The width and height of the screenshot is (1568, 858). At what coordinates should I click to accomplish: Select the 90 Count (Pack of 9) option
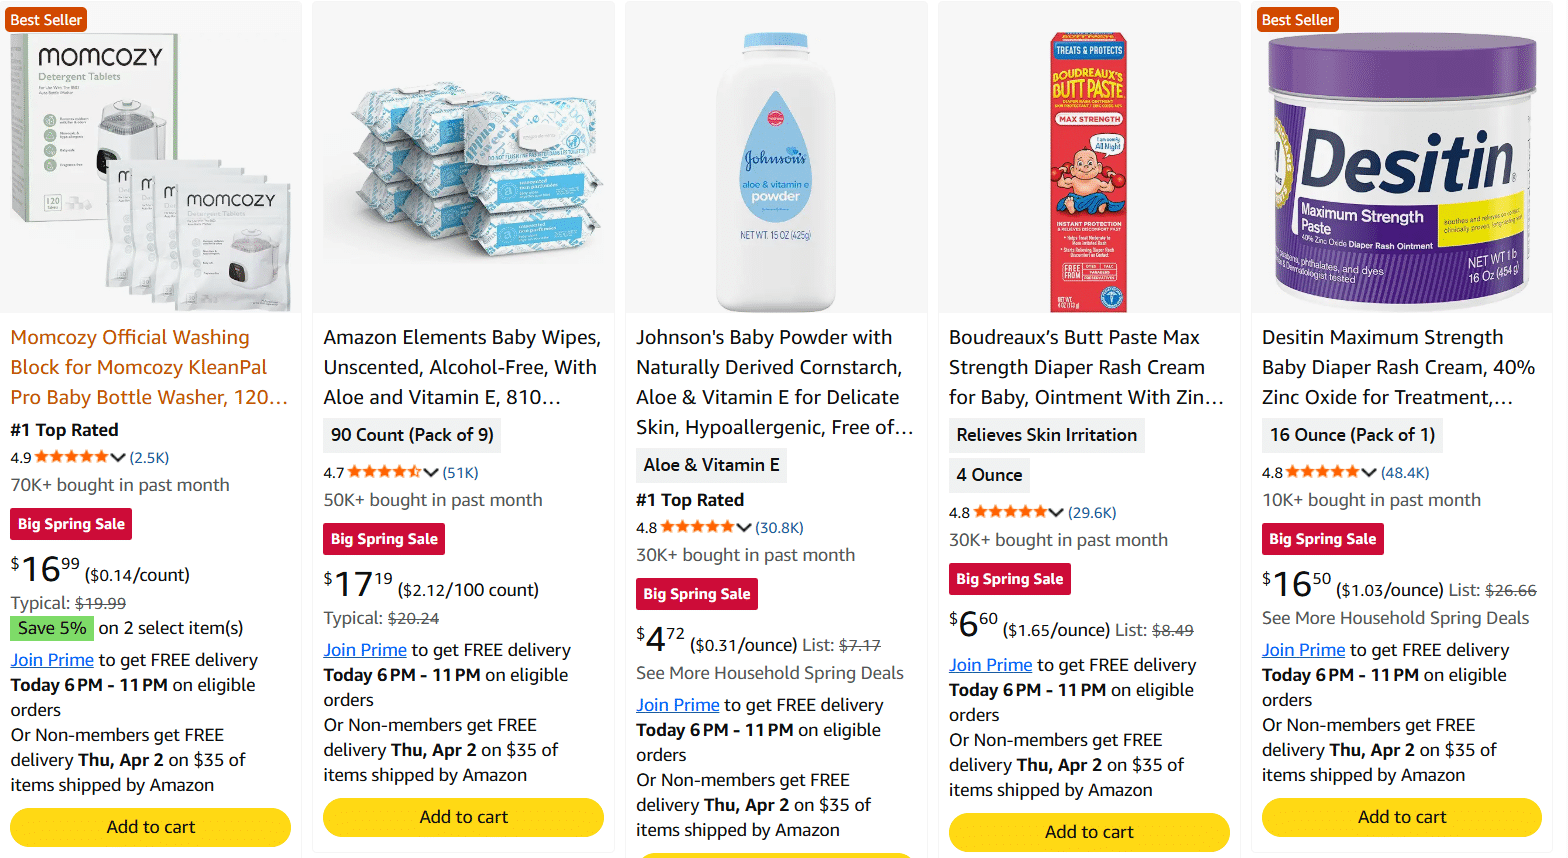tap(412, 435)
